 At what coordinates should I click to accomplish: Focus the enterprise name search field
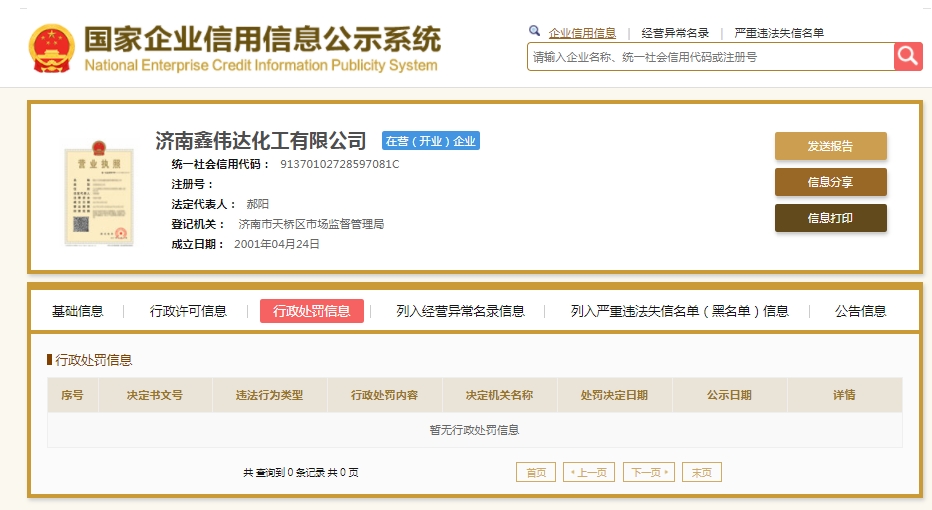(x=710, y=56)
